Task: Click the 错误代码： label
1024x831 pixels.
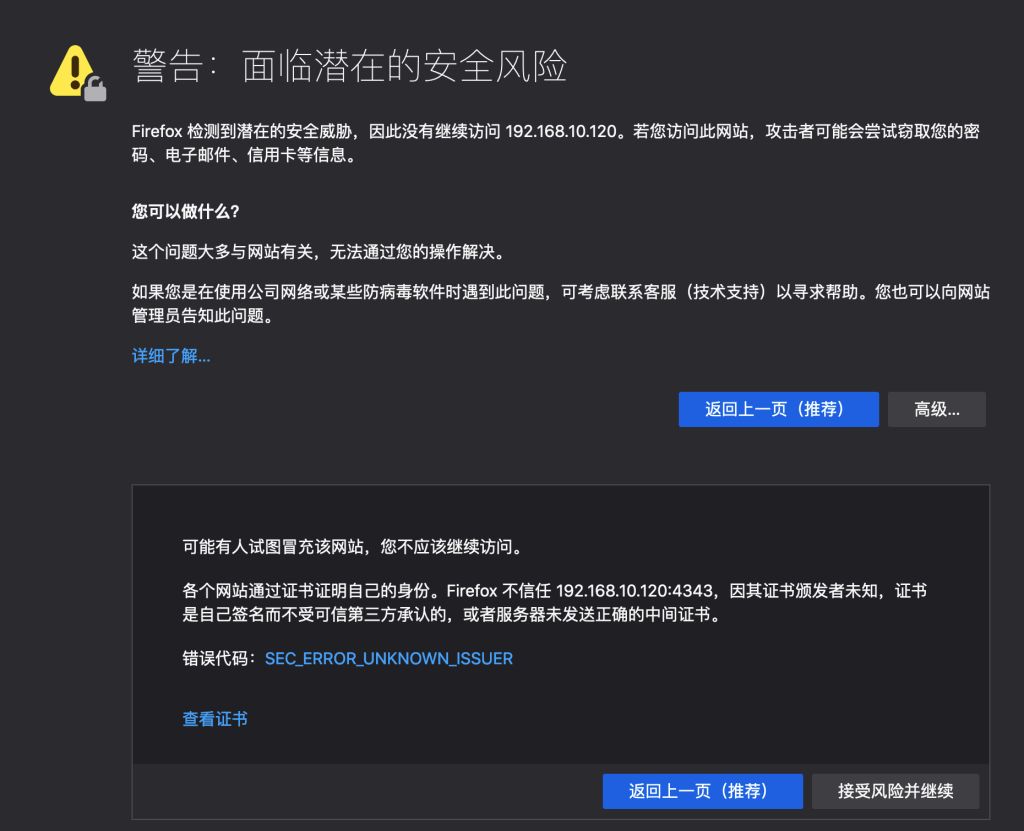Action: (x=220, y=659)
